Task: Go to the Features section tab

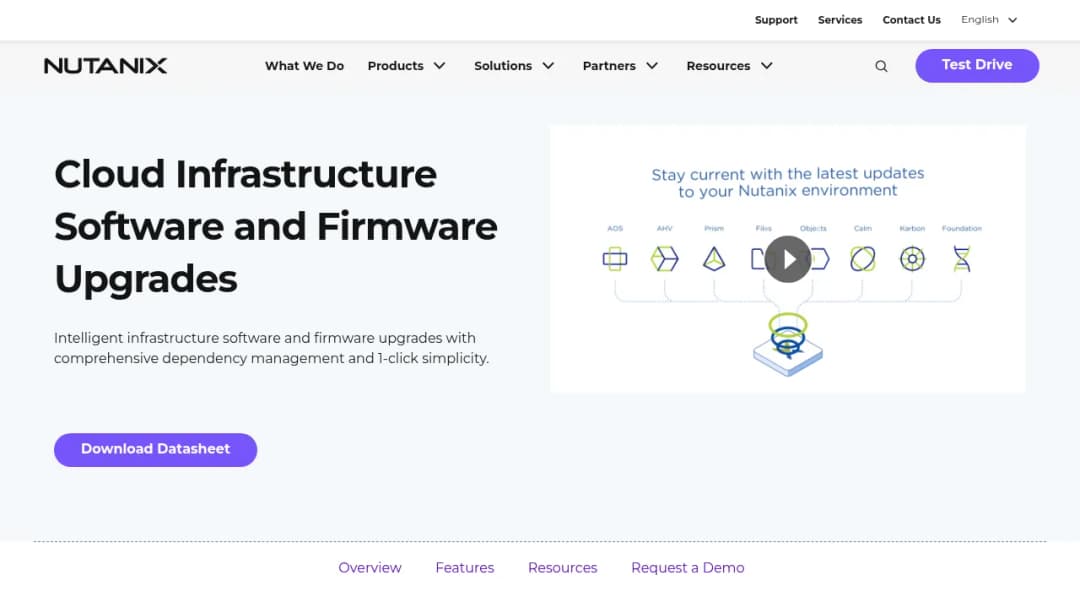Action: pyautogui.click(x=465, y=568)
